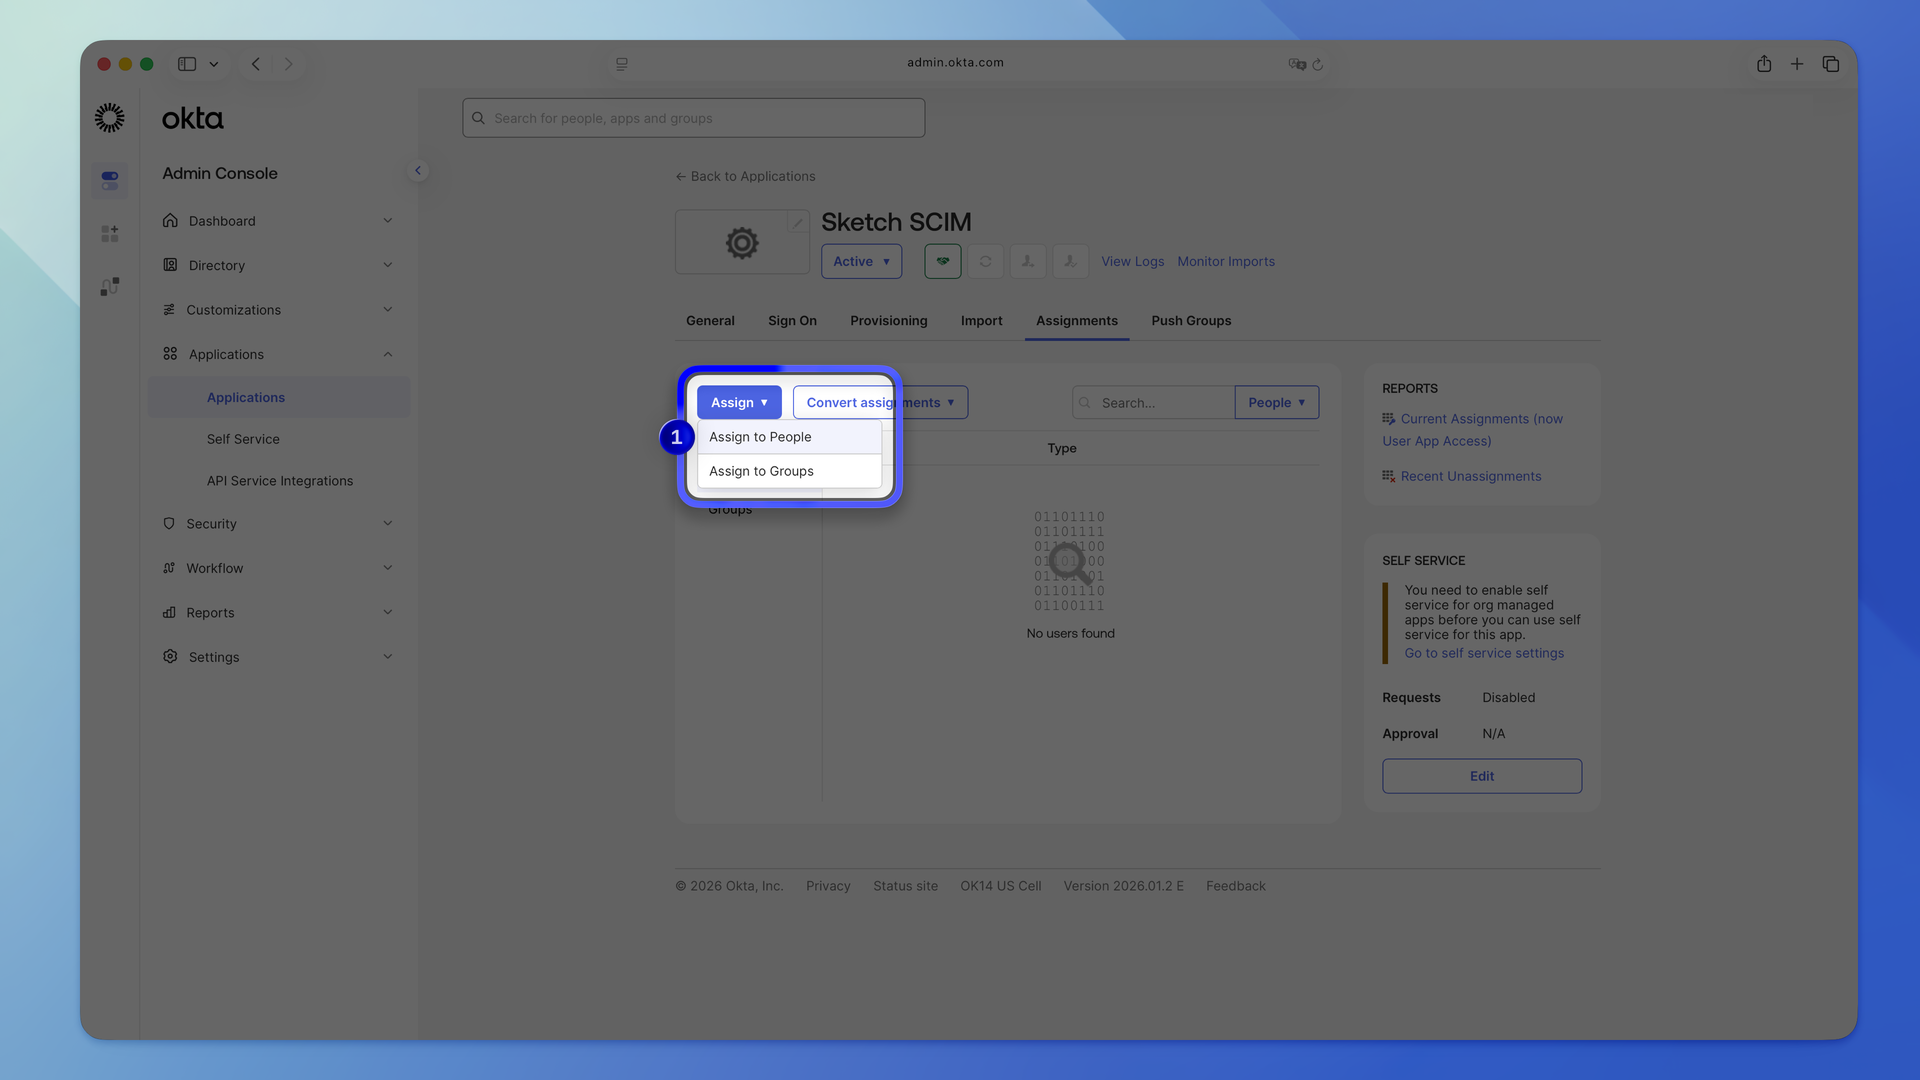Focus the people, apps and groups search field
This screenshot has width=1920, height=1080.
point(693,118)
